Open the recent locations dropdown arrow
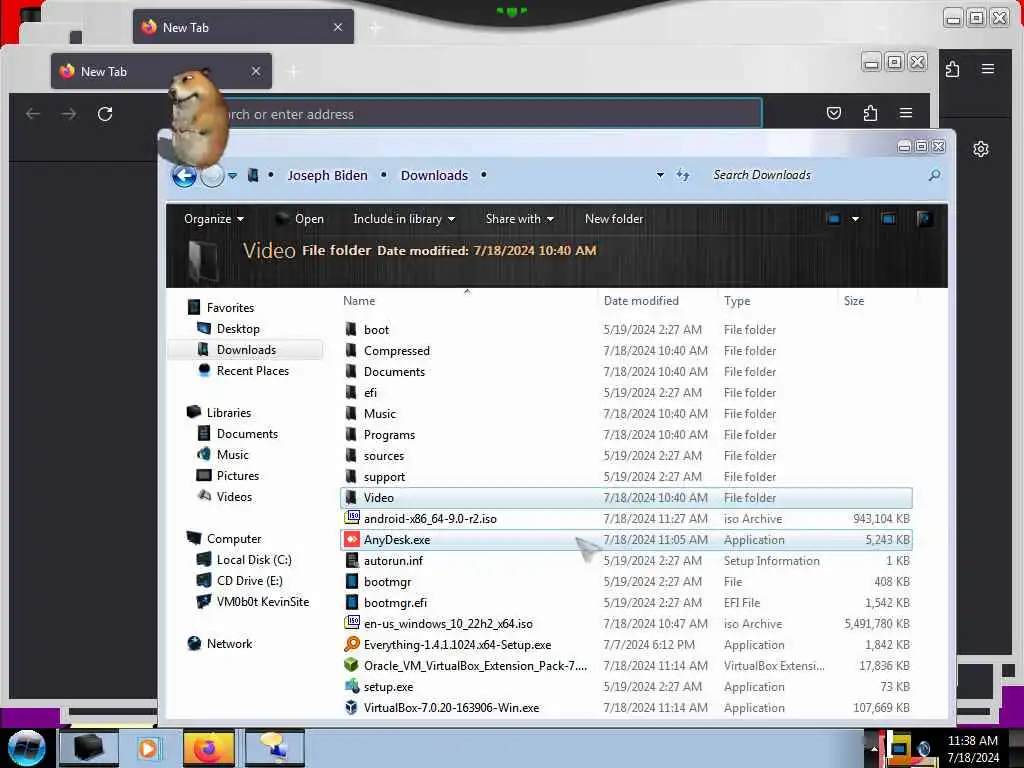This screenshot has height=768, width=1024. tap(232, 176)
